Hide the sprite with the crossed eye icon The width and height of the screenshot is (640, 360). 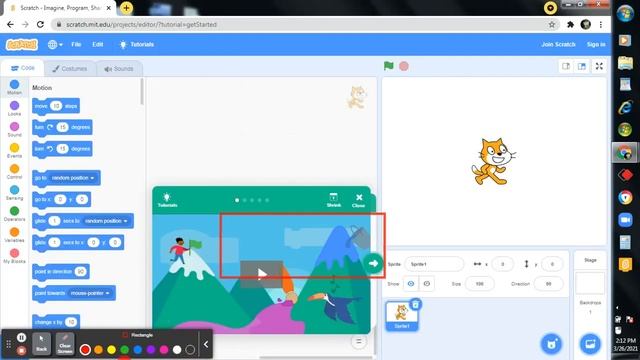point(427,284)
